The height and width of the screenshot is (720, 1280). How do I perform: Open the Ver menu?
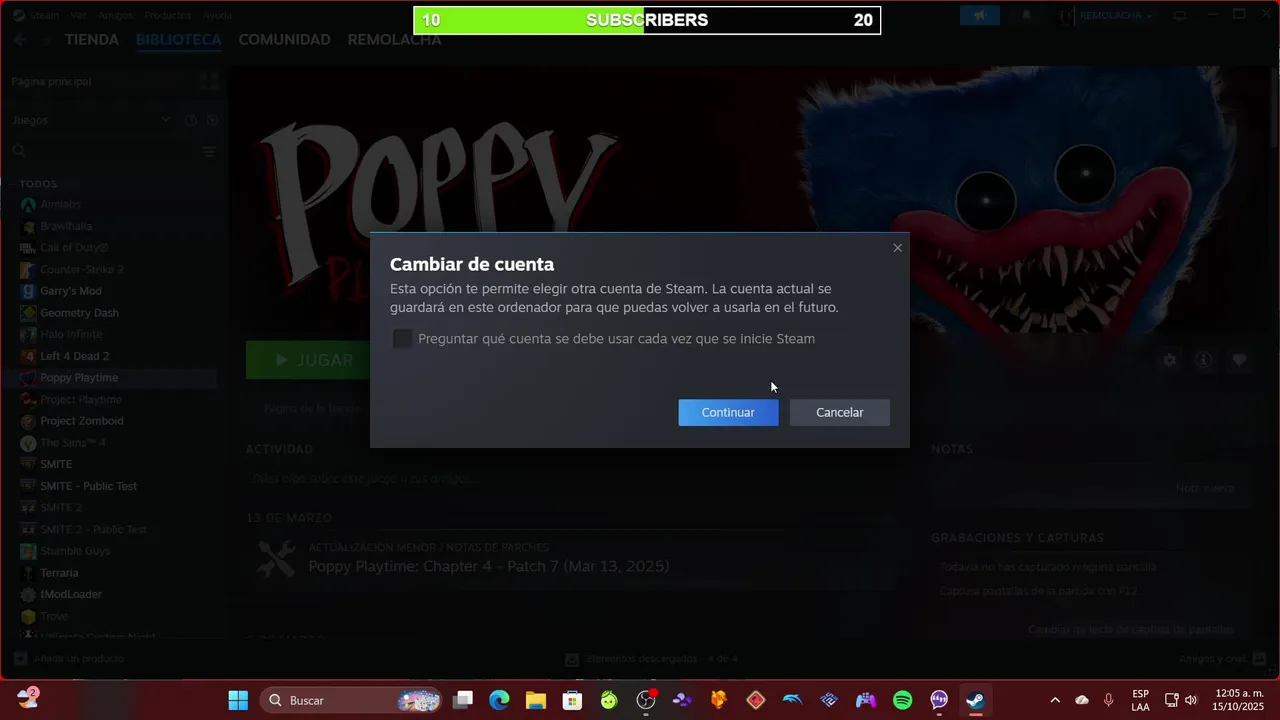click(x=78, y=16)
